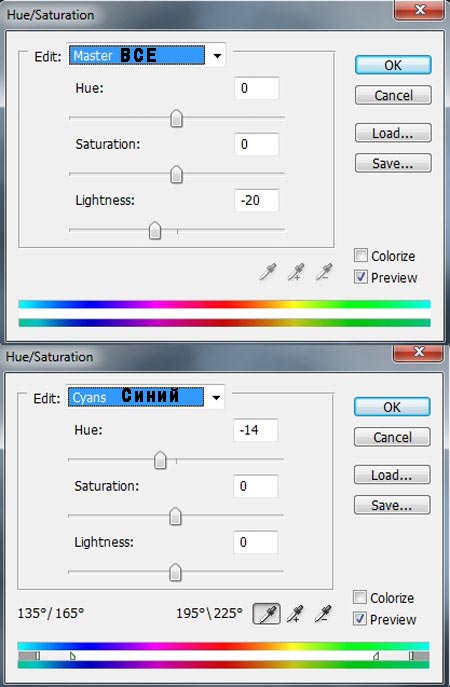Click the plain eyedropper in the Master dialog
Viewport: 450px width, 687px height.
(268, 272)
